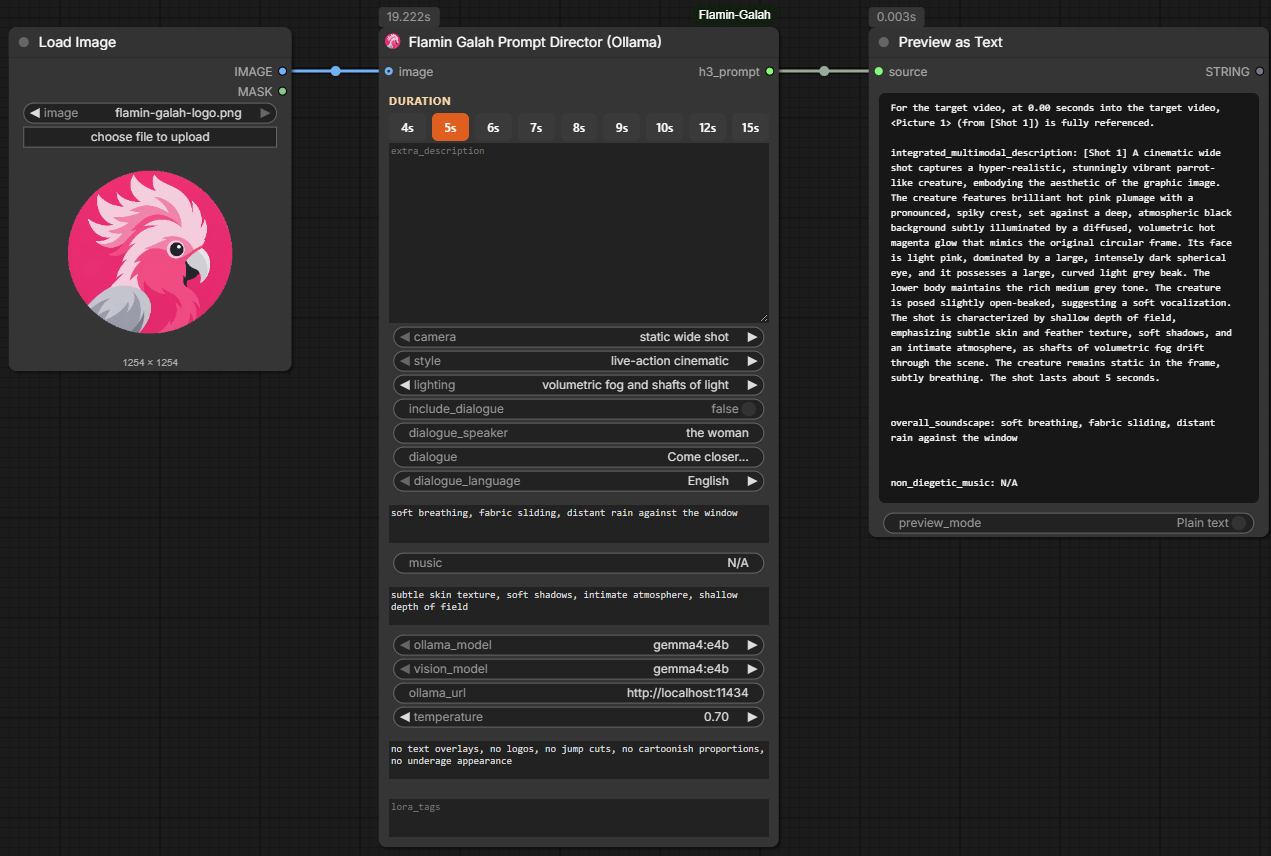Viewport: 1271px width, 856px height.
Task: Click the lora_tags input field
Action: point(579,818)
